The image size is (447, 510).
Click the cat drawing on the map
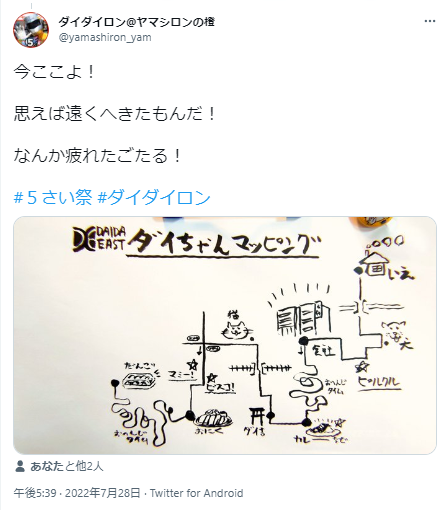click(x=237, y=327)
